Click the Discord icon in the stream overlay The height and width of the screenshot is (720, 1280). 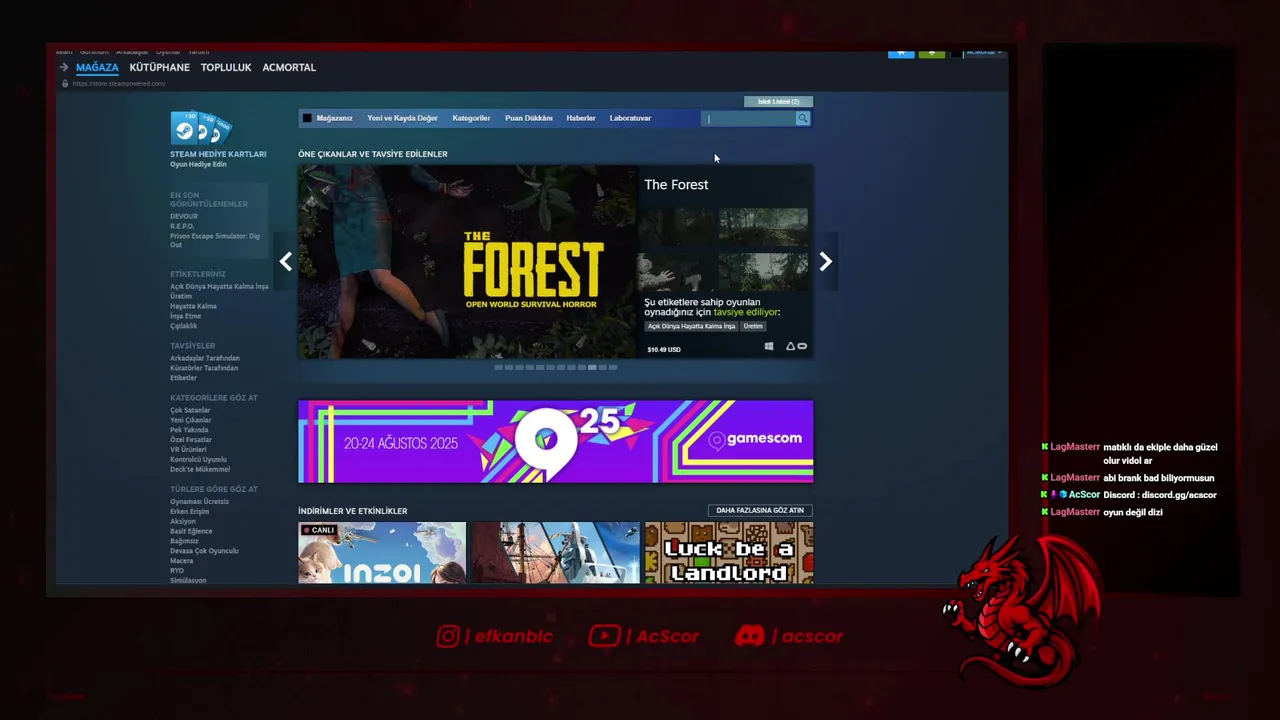tap(750, 636)
